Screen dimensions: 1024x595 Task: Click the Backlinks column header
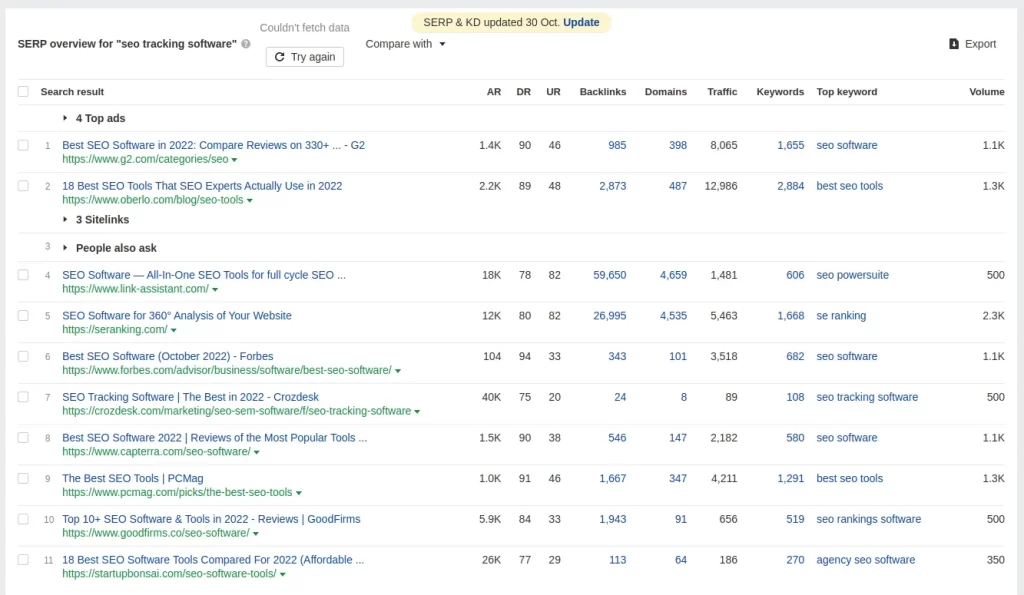click(603, 91)
